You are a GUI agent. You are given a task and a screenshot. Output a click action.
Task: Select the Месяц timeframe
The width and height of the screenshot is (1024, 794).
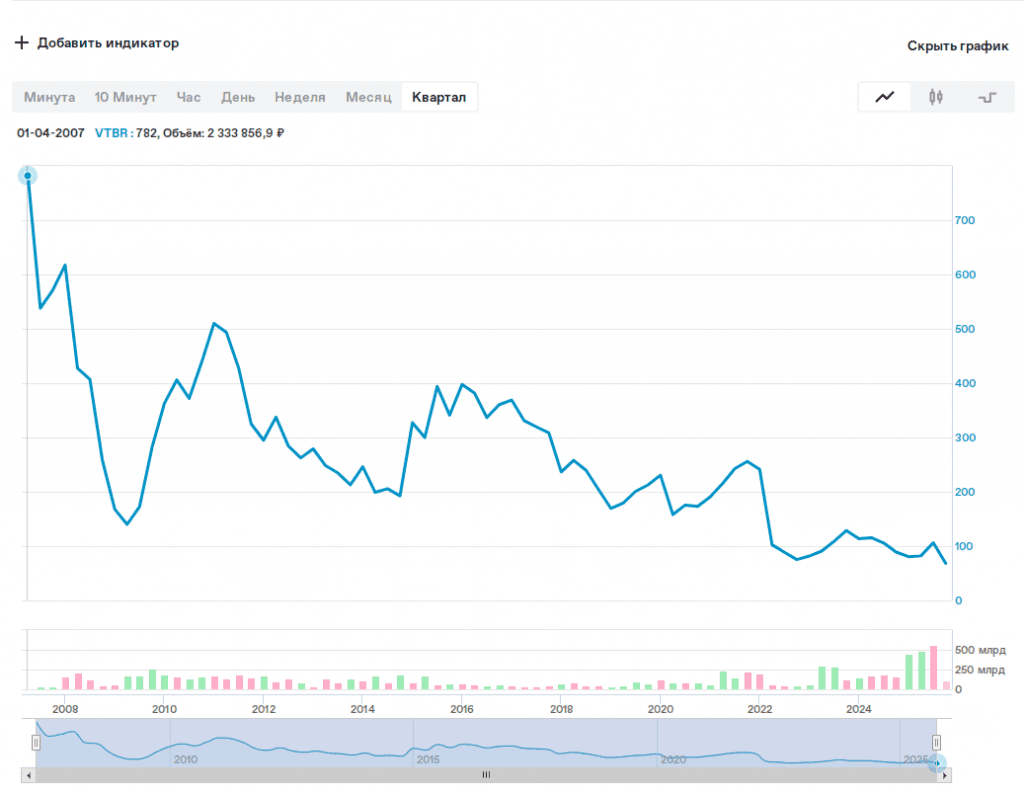coord(367,97)
